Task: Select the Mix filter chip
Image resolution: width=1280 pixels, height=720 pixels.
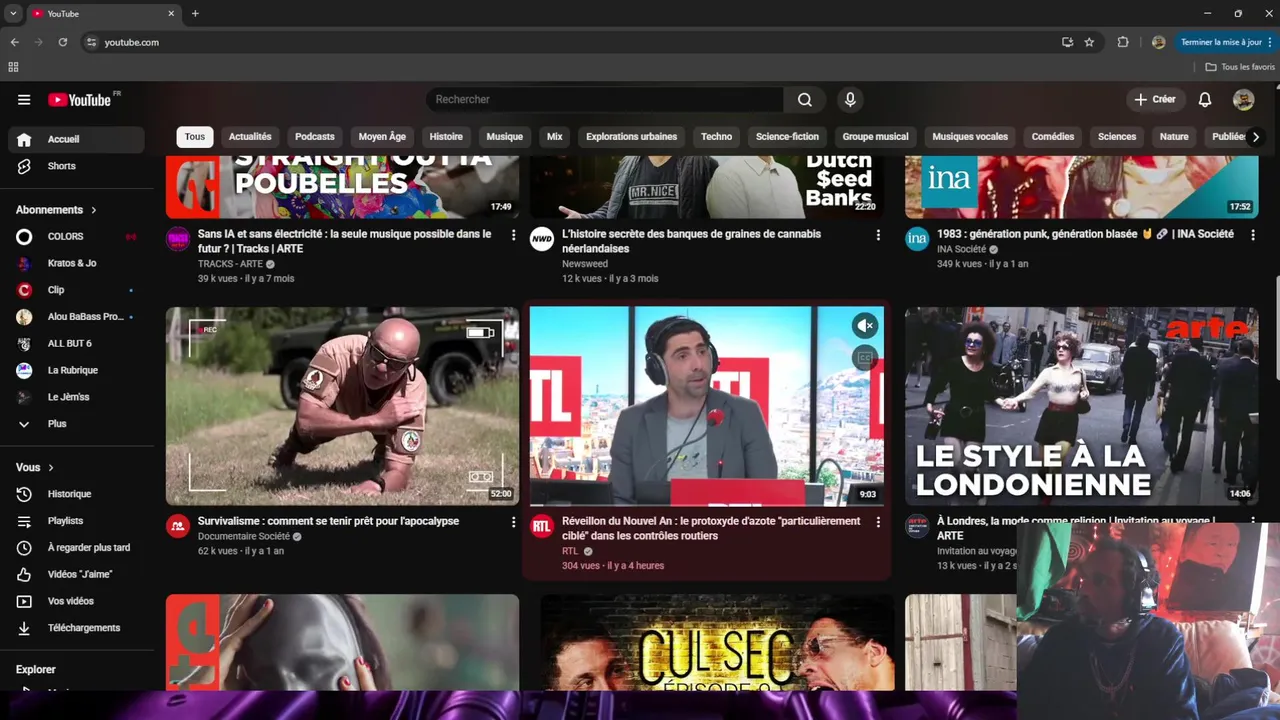Action: click(555, 137)
